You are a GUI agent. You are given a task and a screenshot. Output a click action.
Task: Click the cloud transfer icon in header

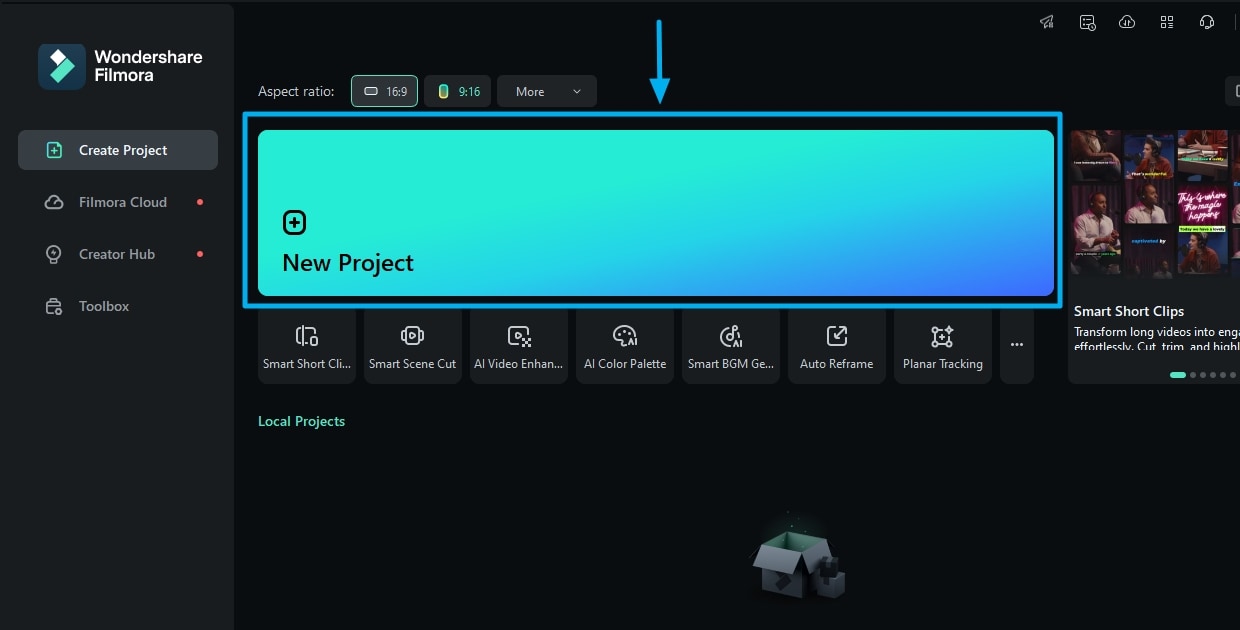tap(1127, 22)
